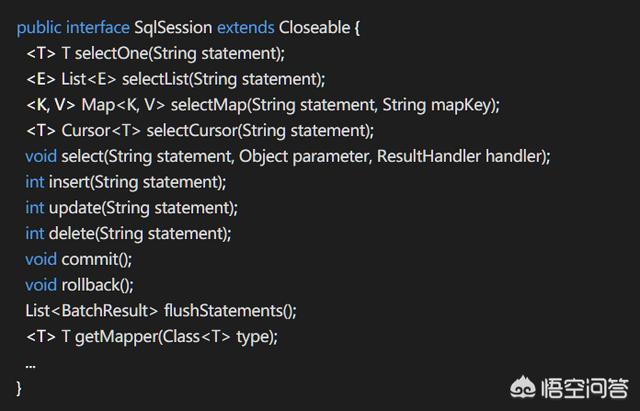Click the ellipsis line in code
Image resolution: width=640 pixels, height=411 pixels.
[x=31, y=366]
